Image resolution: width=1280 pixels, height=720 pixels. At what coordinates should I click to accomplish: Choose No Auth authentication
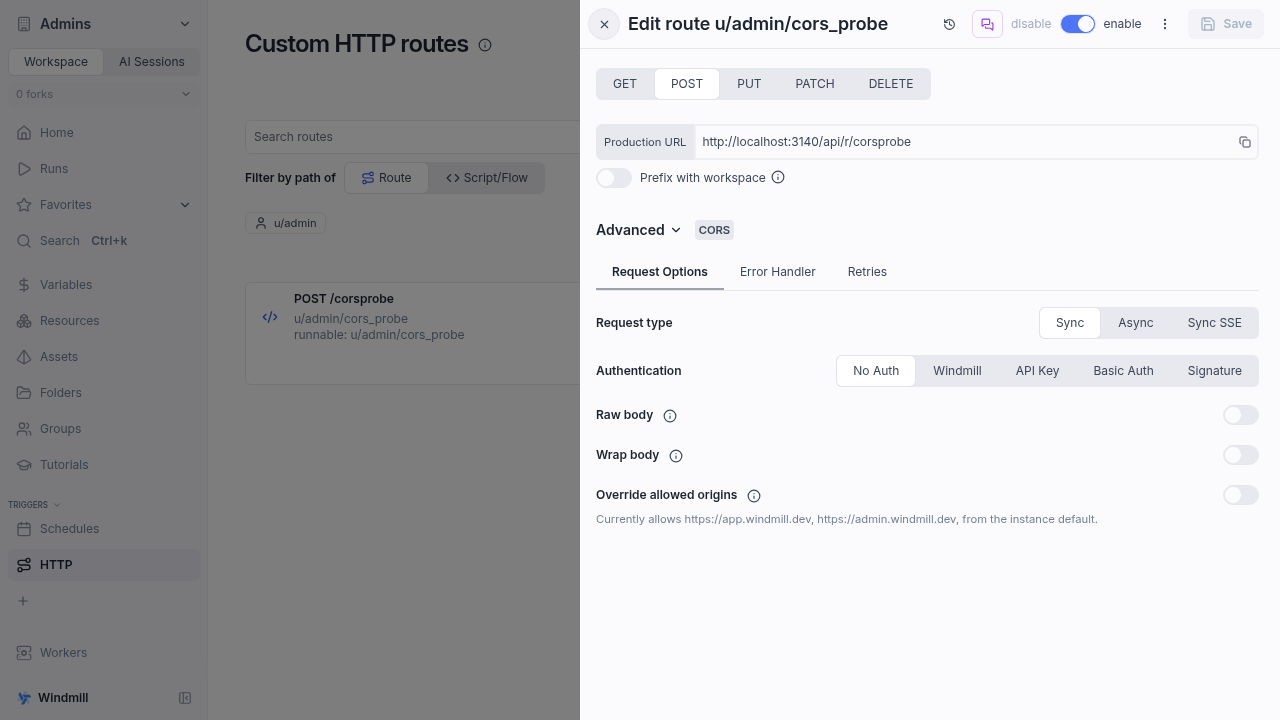876,371
